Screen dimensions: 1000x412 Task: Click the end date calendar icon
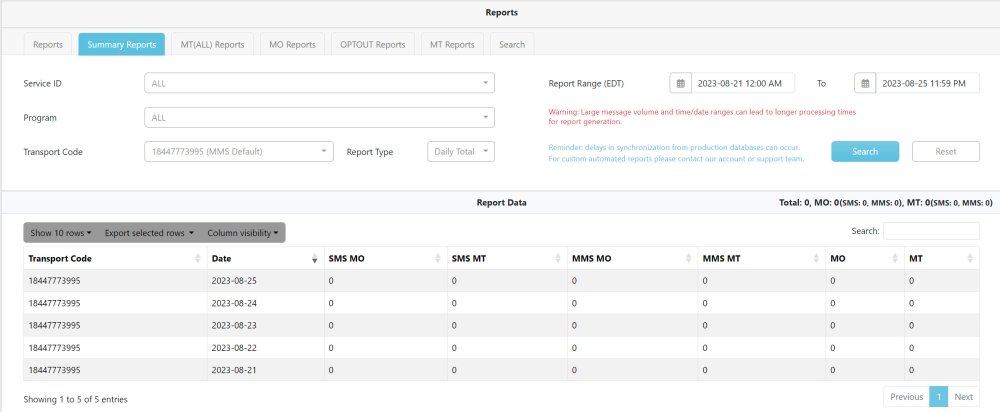[x=865, y=83]
